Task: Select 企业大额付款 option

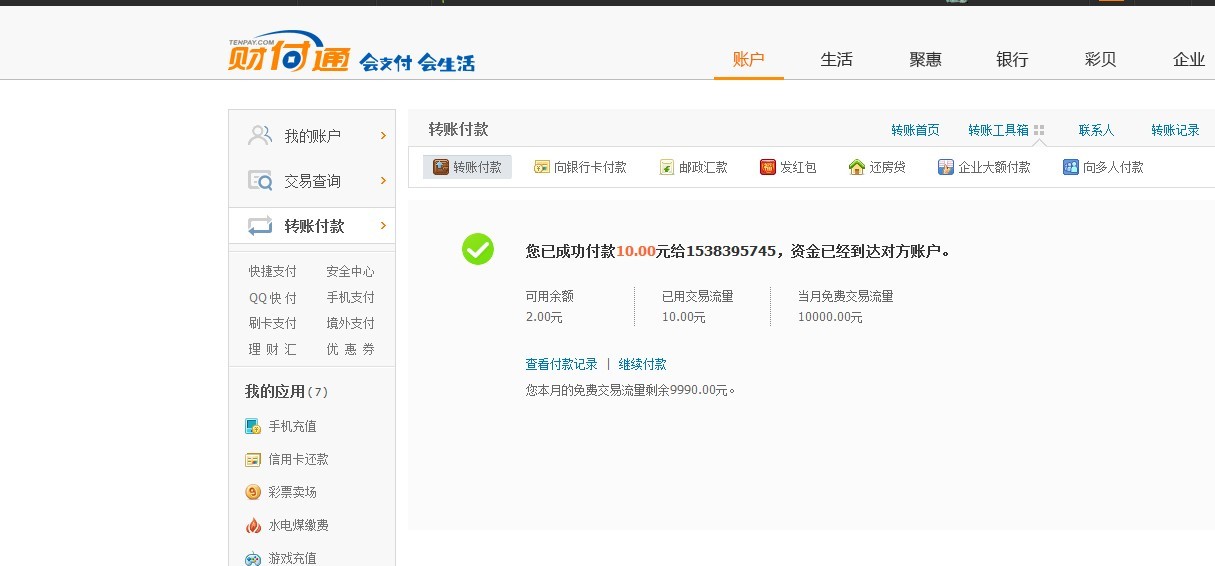Action: coord(994,167)
